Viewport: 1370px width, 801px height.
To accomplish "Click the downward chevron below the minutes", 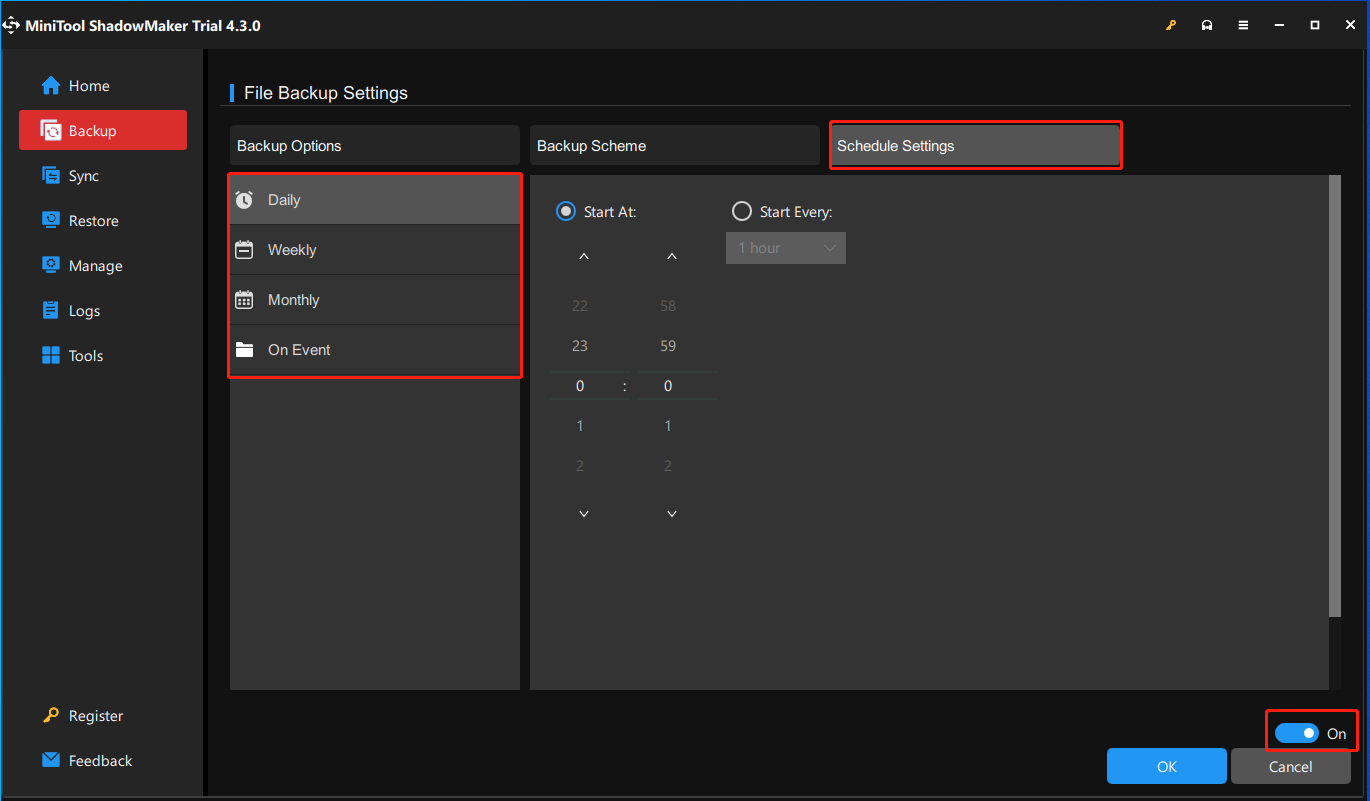I will coord(669,513).
